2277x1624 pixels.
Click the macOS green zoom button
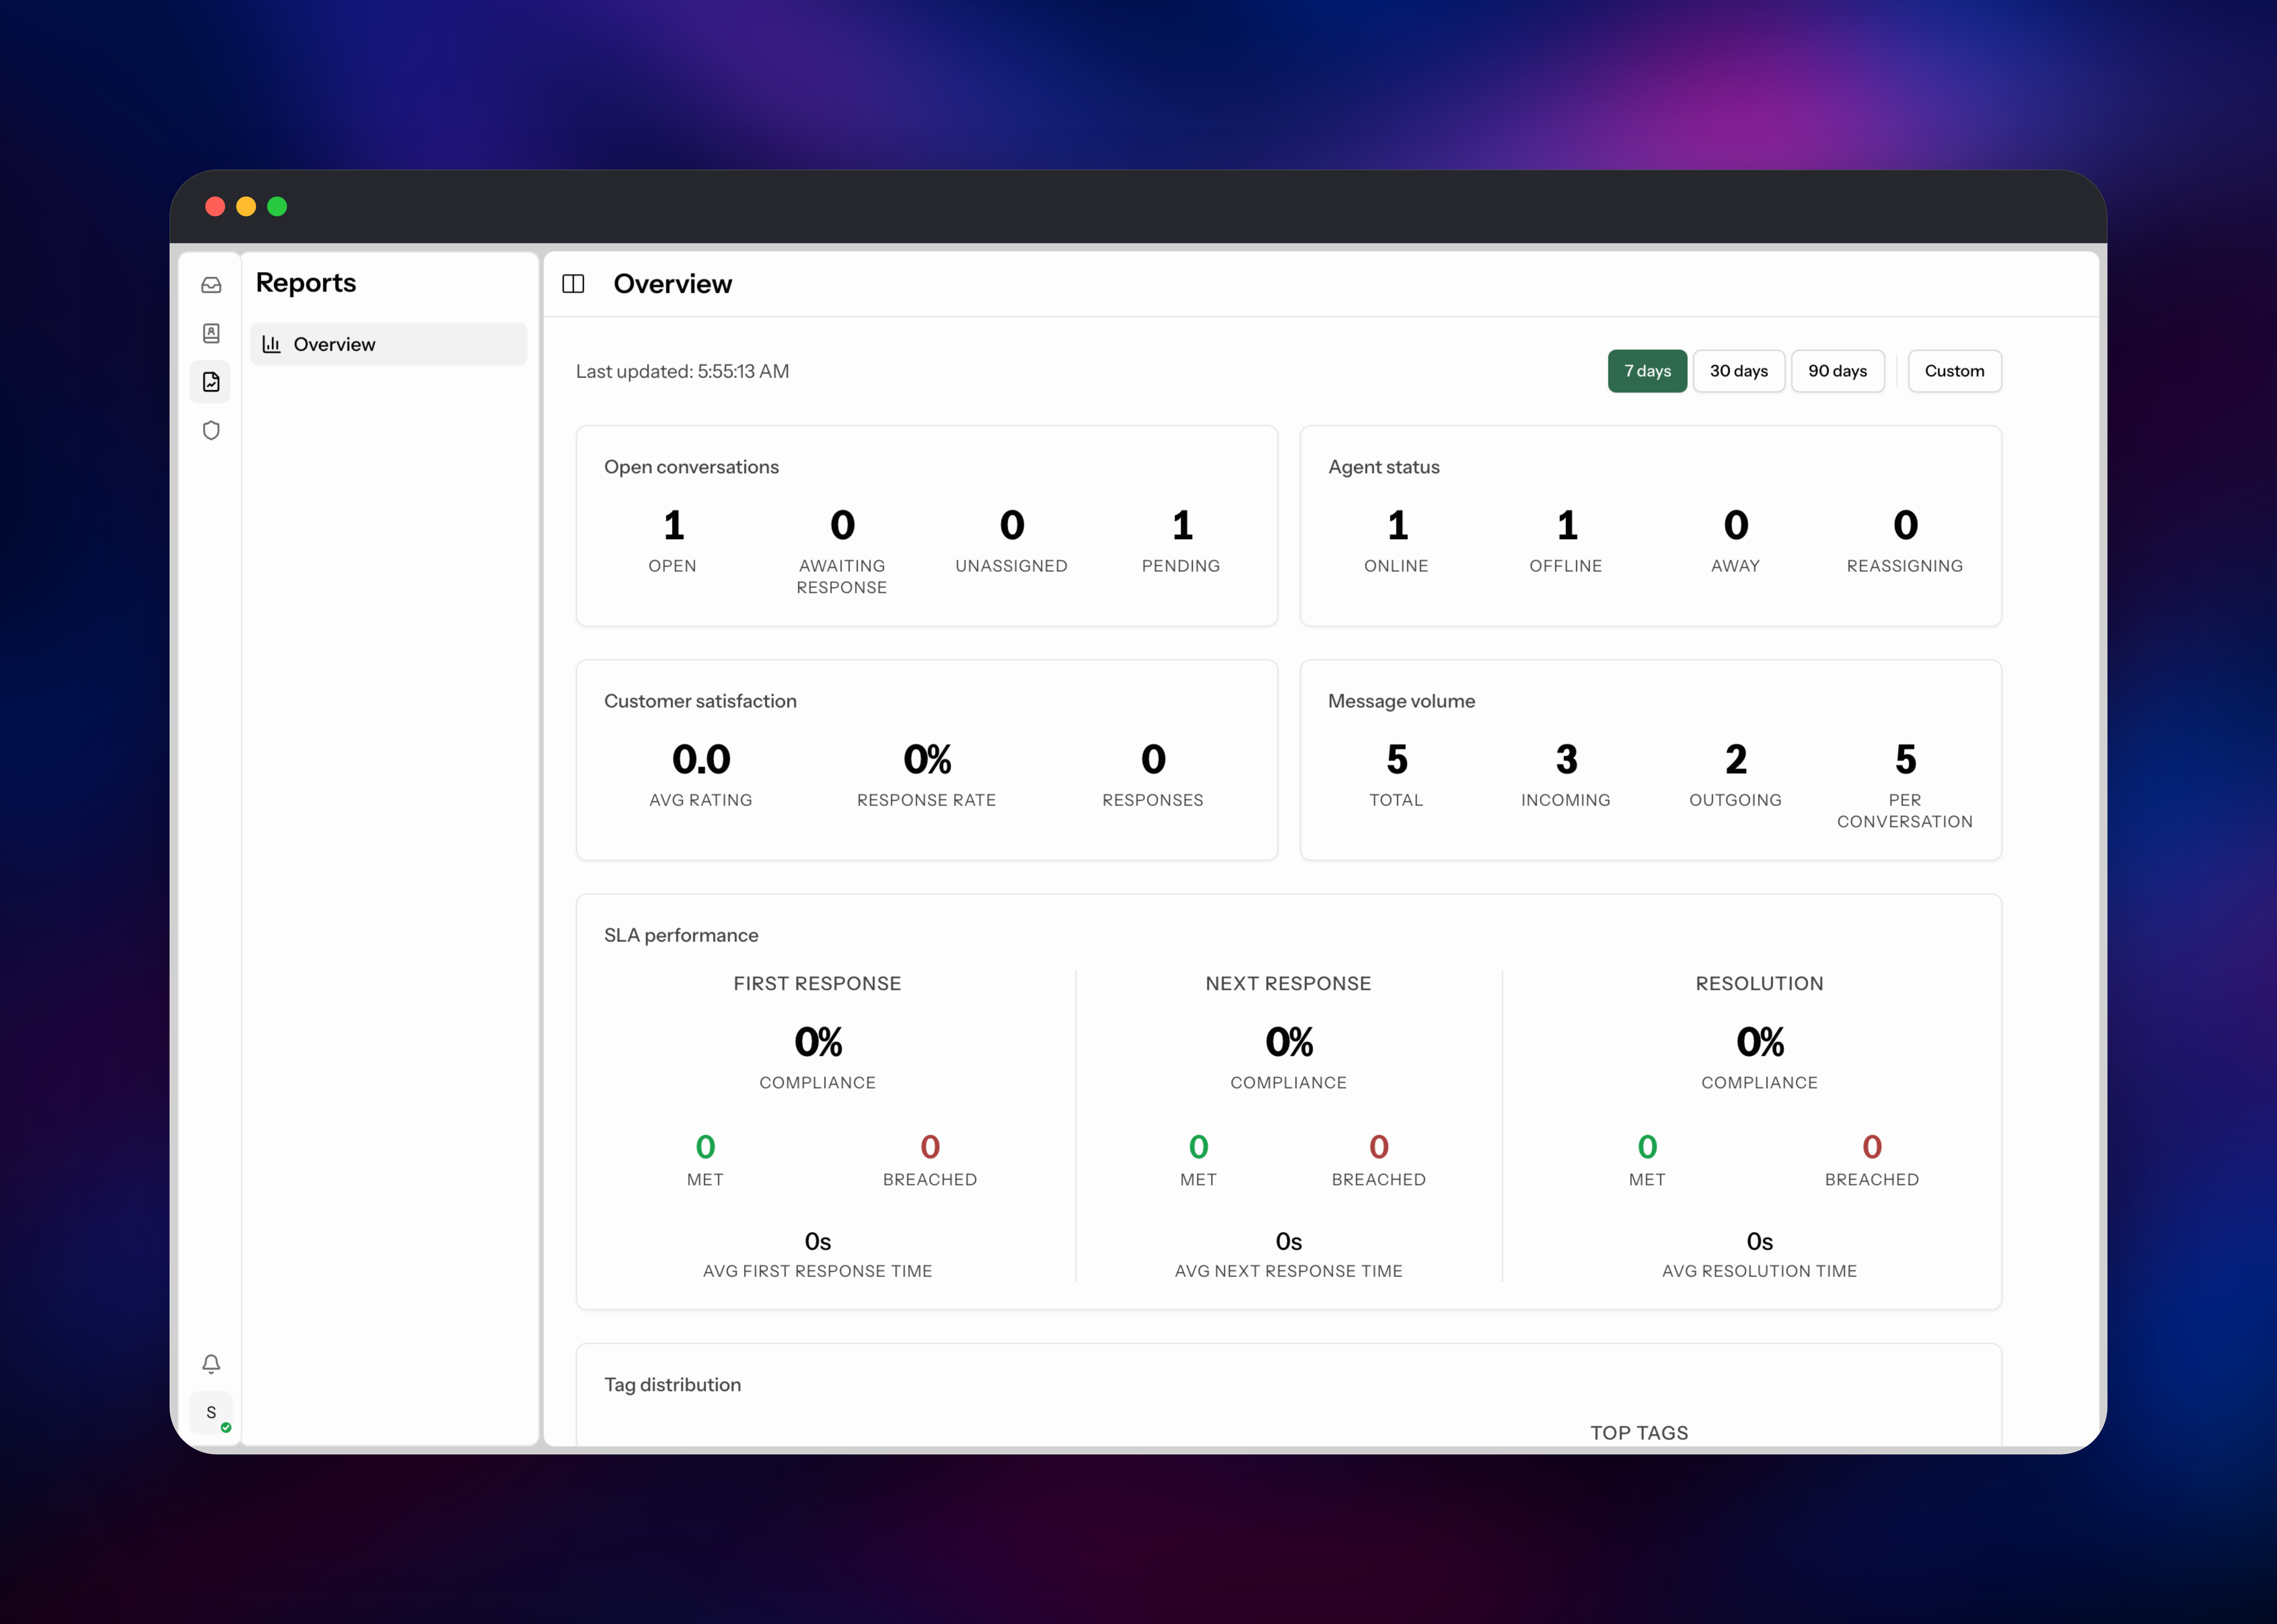[277, 206]
